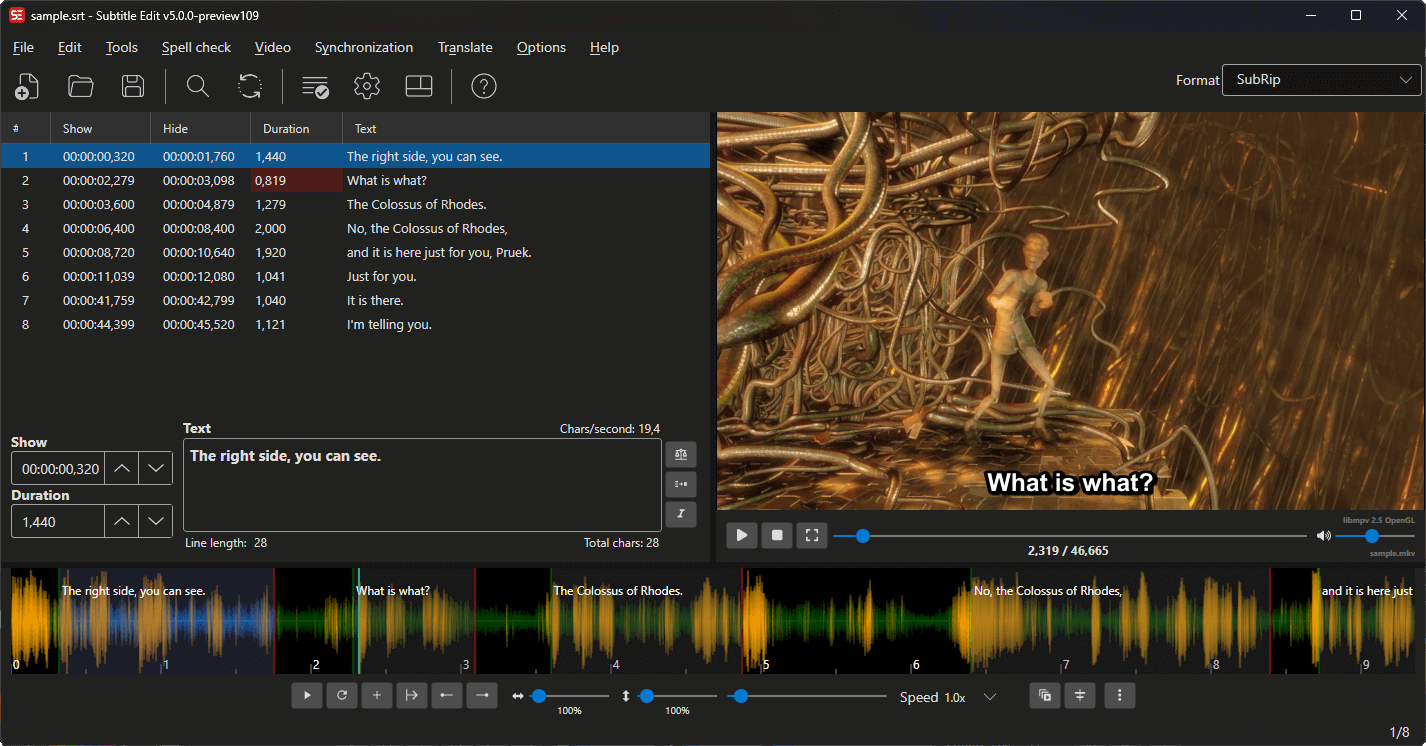Open the waveform three-dot more options menu
The height and width of the screenshot is (746, 1426).
tap(1120, 696)
